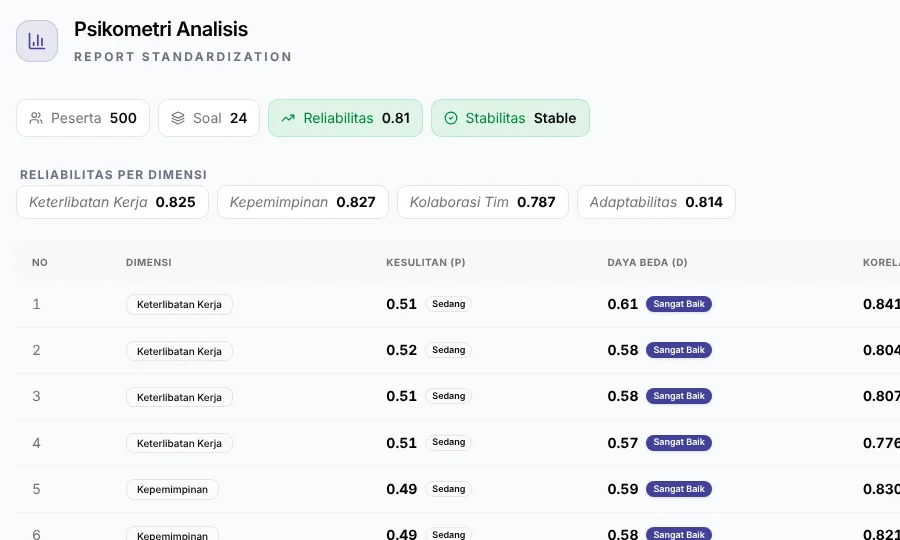Click the bar chart logo icon
Image resolution: width=900 pixels, height=540 pixels.
pos(37,41)
